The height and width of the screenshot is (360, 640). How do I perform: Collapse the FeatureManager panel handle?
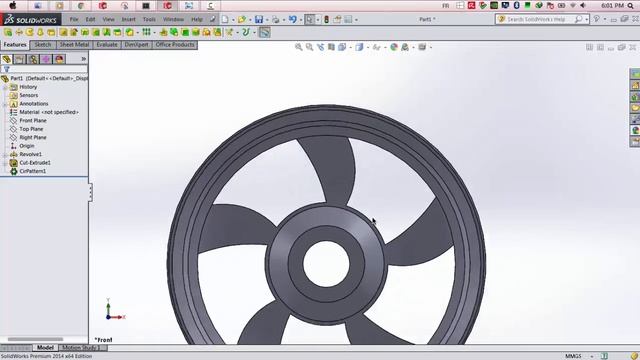90,192
